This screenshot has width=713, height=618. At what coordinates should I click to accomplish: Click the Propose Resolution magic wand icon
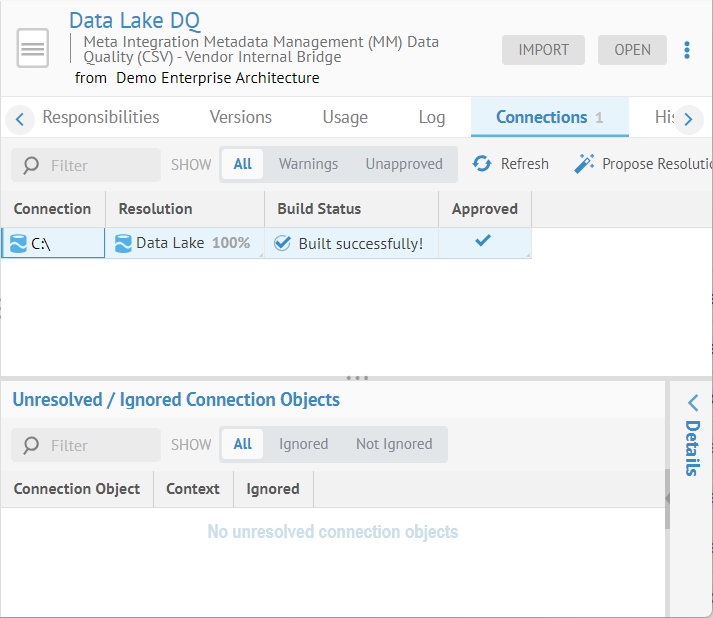click(584, 164)
